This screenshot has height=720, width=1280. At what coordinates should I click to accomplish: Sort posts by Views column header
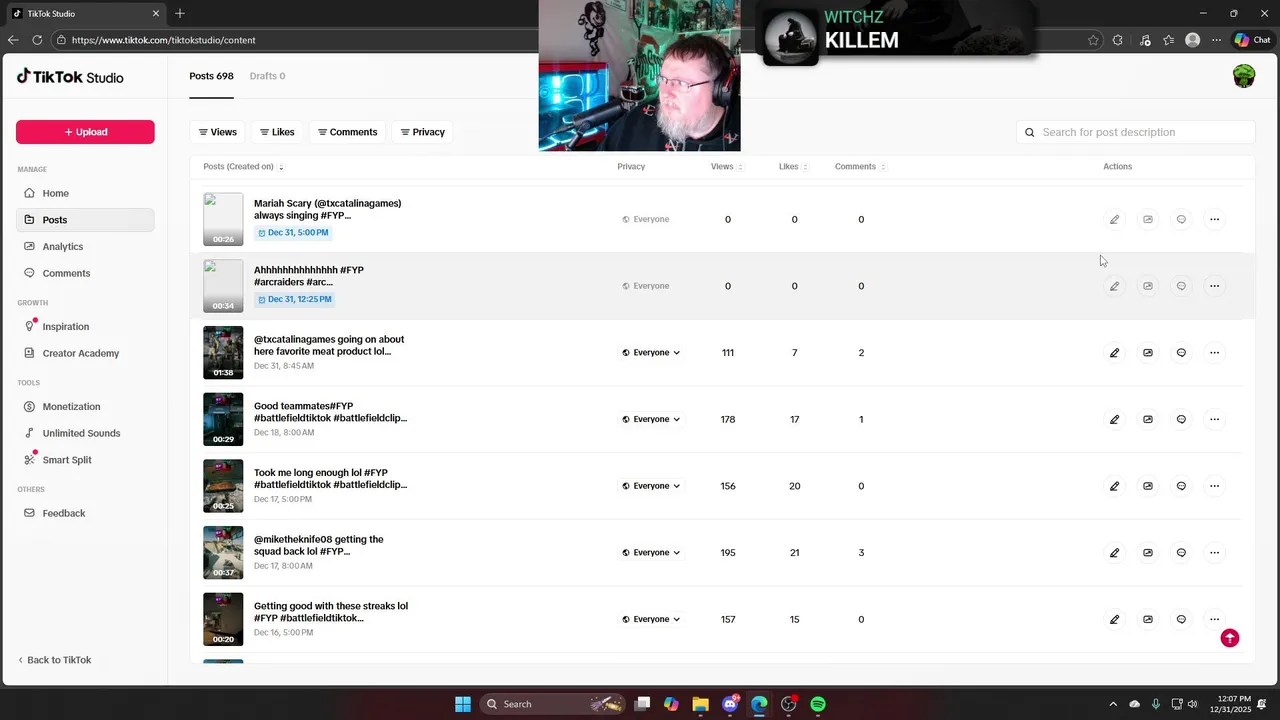pyautogui.click(x=726, y=167)
